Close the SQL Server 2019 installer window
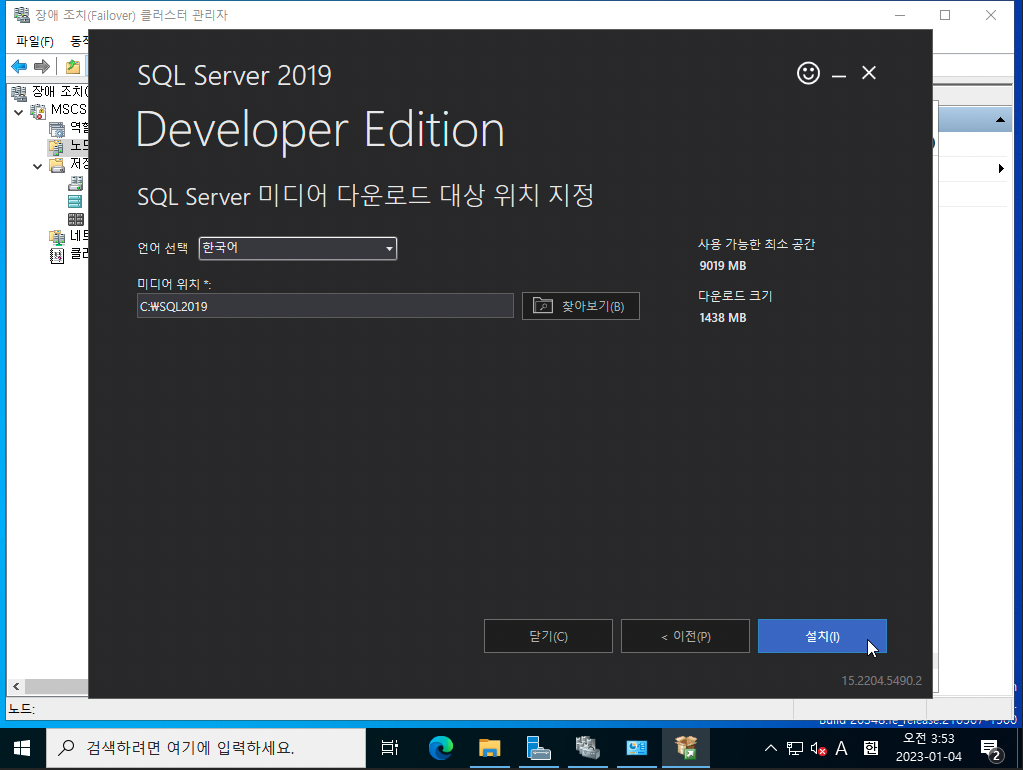The width and height of the screenshot is (1023, 770). point(868,73)
